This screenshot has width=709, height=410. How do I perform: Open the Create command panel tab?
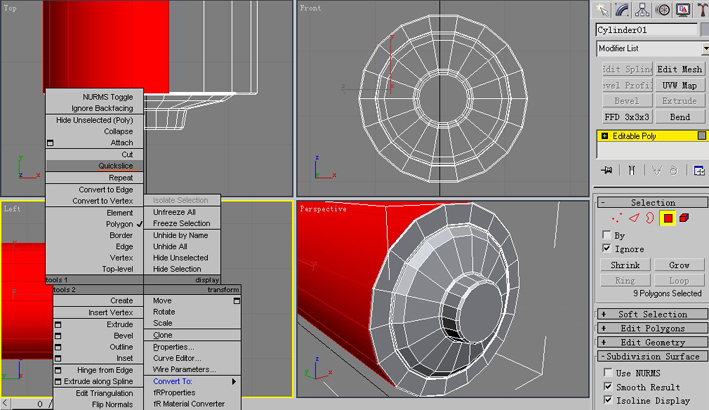click(x=603, y=10)
